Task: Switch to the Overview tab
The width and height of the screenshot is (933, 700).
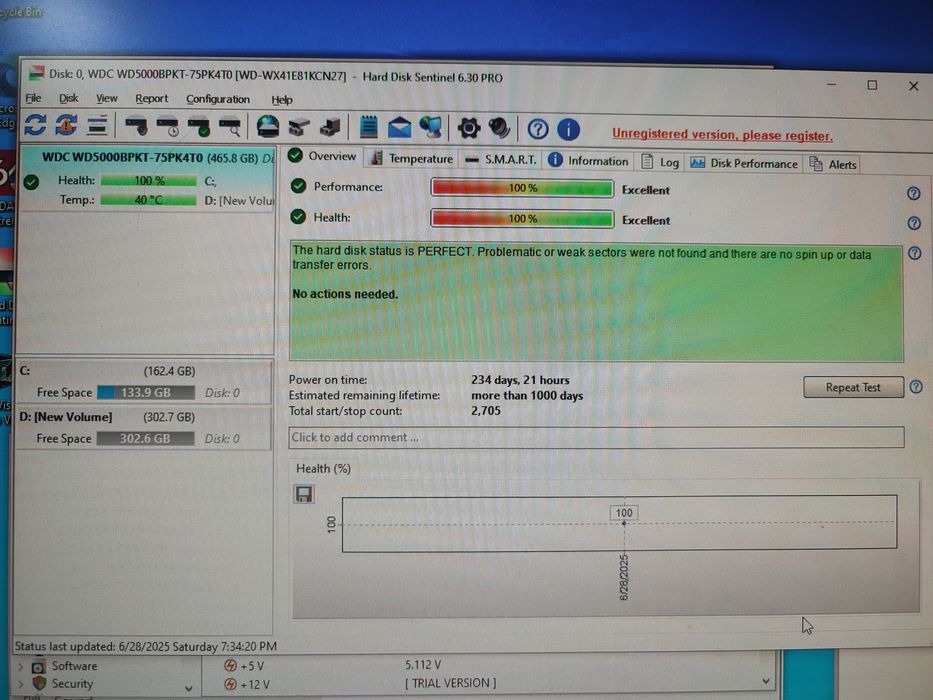Action: 322,157
